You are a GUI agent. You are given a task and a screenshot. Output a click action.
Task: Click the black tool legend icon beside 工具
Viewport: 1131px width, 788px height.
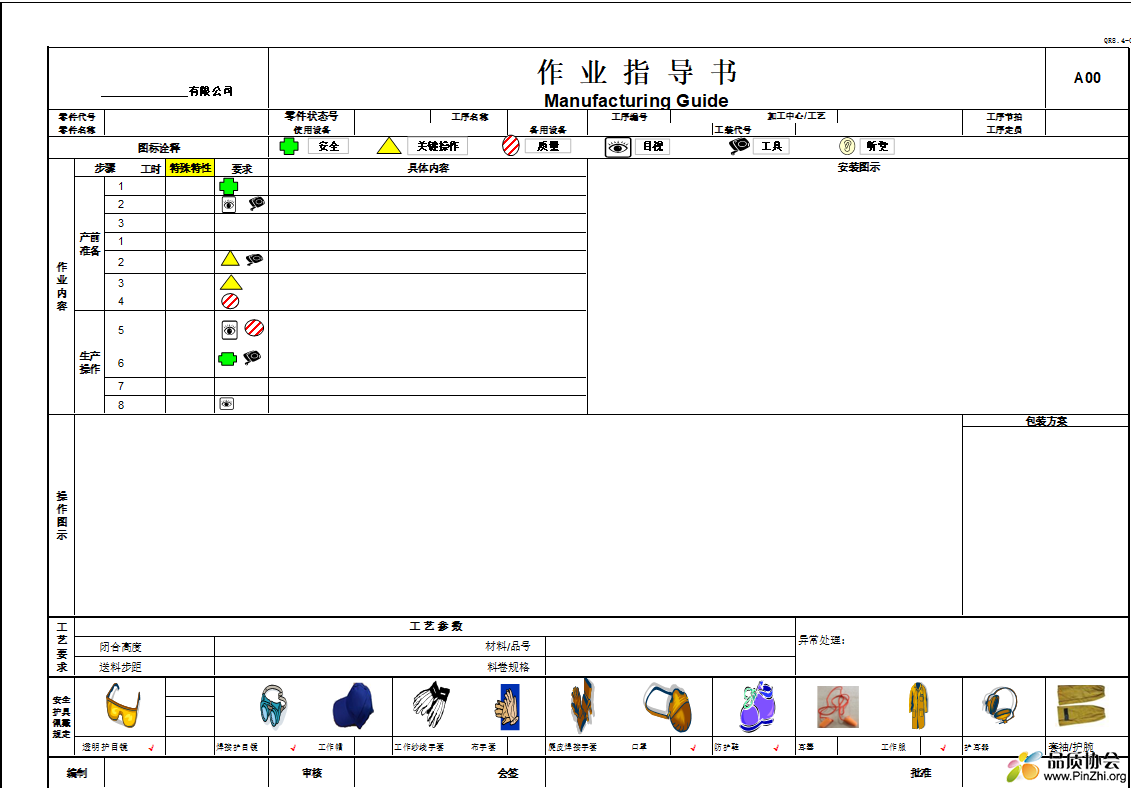click(x=739, y=146)
